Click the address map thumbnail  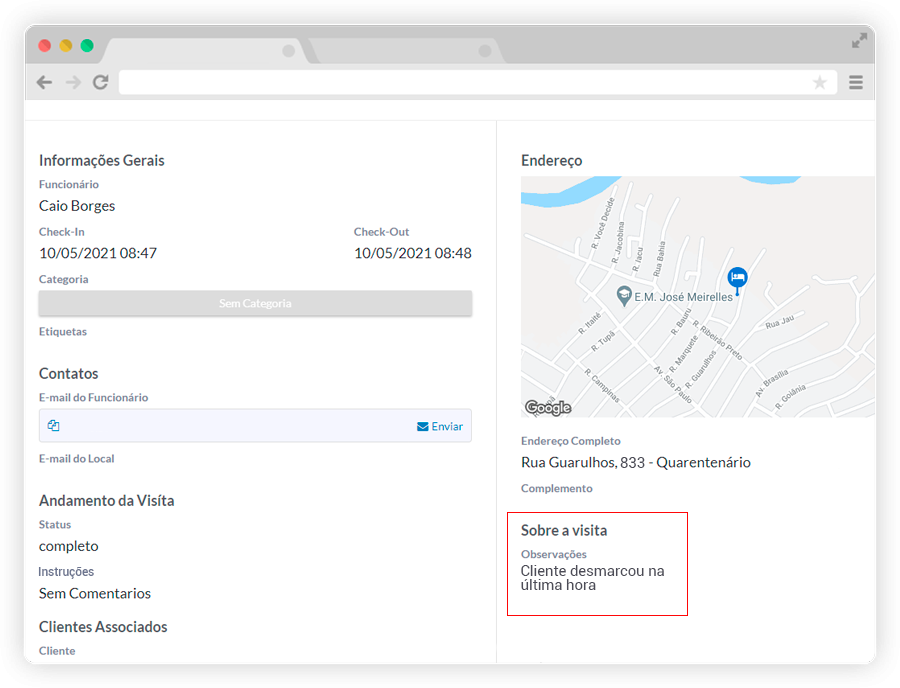click(x=698, y=297)
